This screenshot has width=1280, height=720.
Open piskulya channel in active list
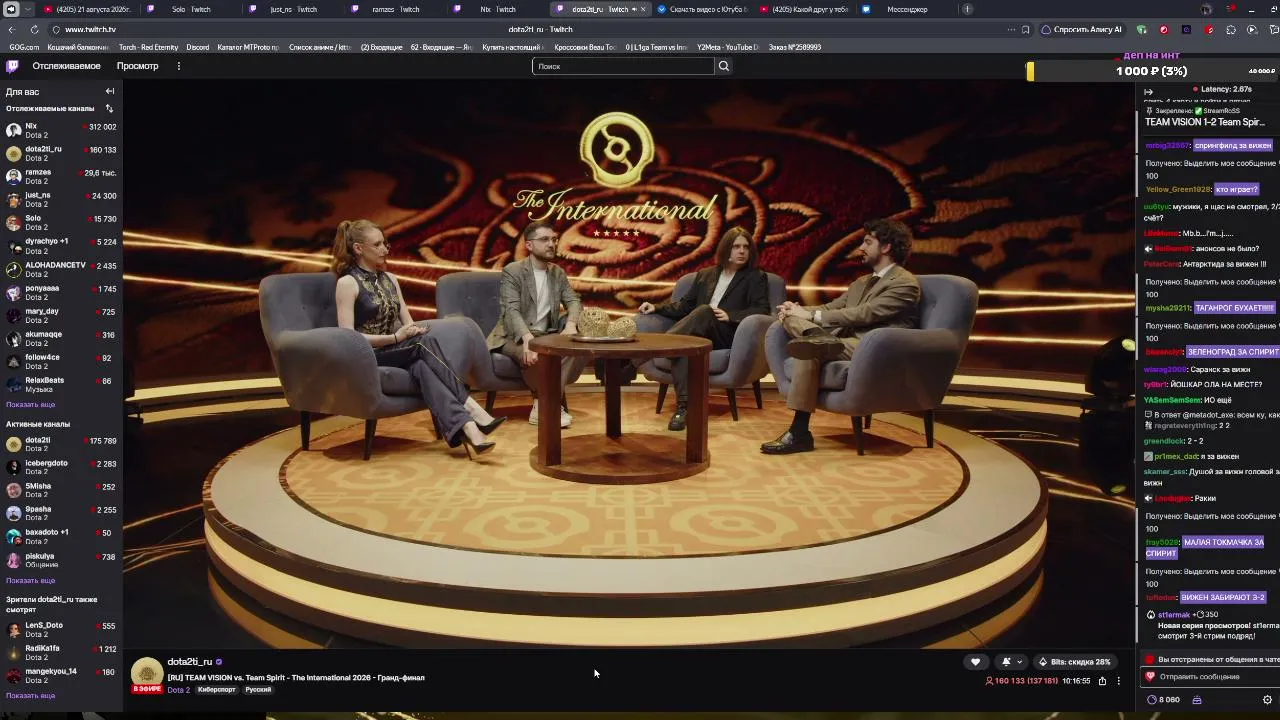click(x=61, y=560)
